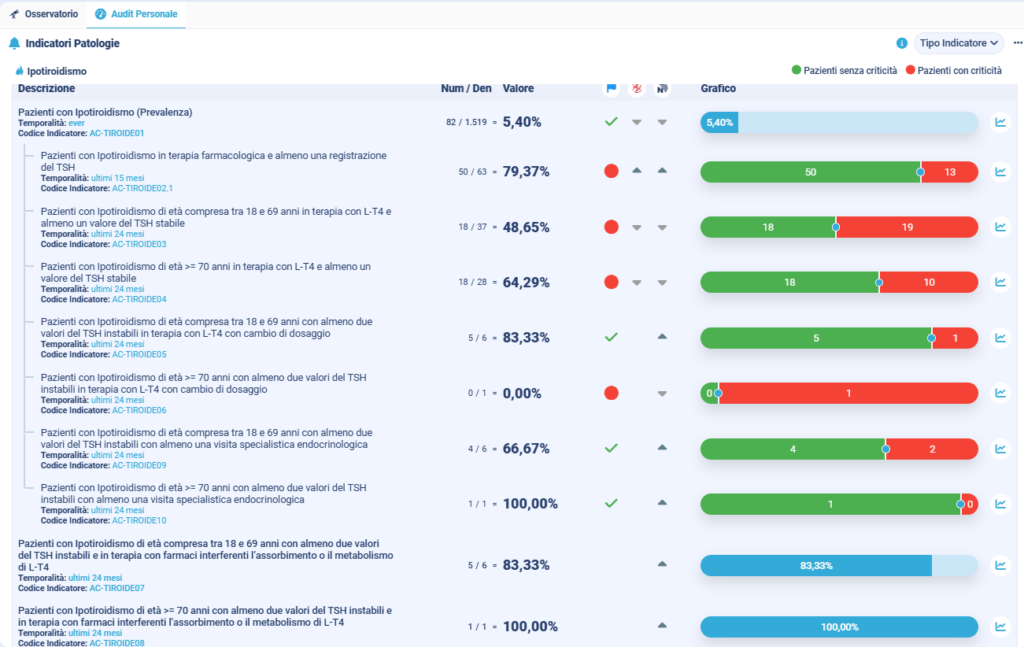Open the three-dot more options menu
1024x647 pixels.
click(1018, 43)
